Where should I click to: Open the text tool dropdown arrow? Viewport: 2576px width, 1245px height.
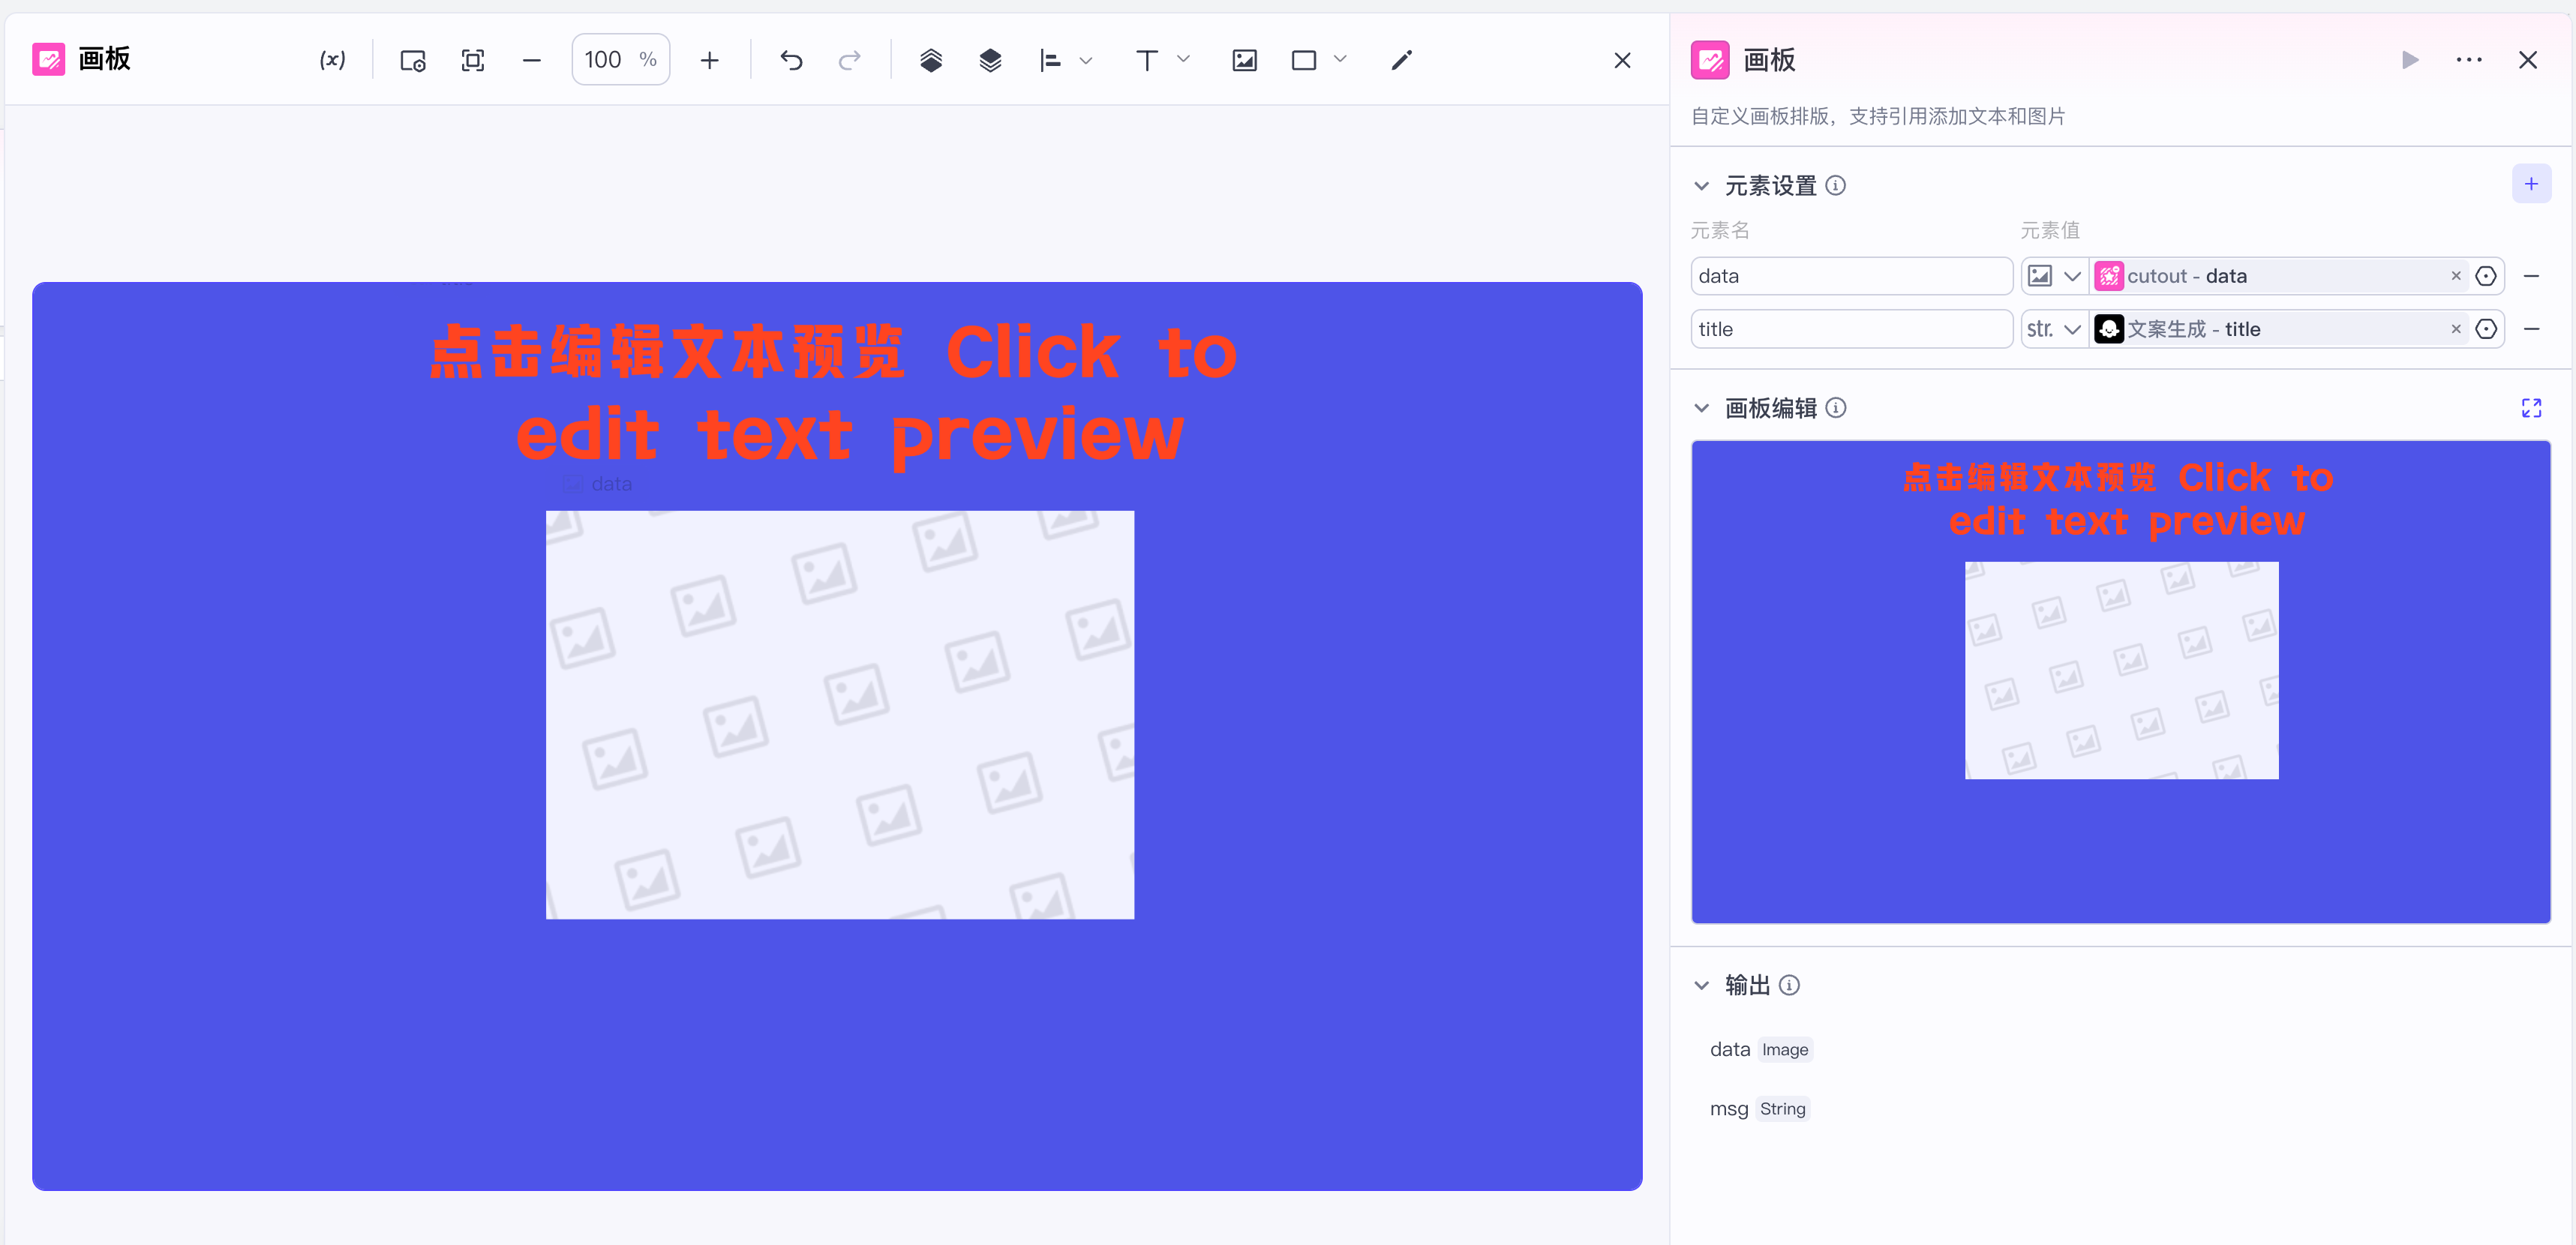pos(1183,60)
